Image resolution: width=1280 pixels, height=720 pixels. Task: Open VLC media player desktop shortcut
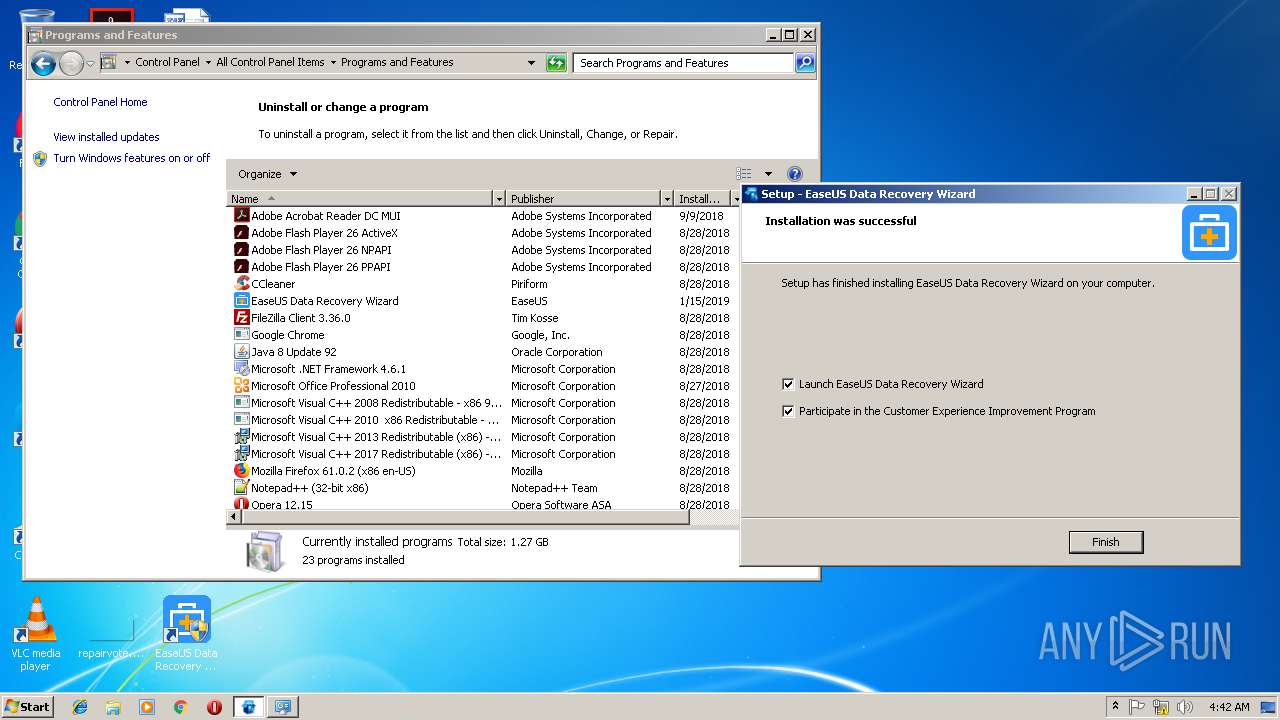click(36, 634)
